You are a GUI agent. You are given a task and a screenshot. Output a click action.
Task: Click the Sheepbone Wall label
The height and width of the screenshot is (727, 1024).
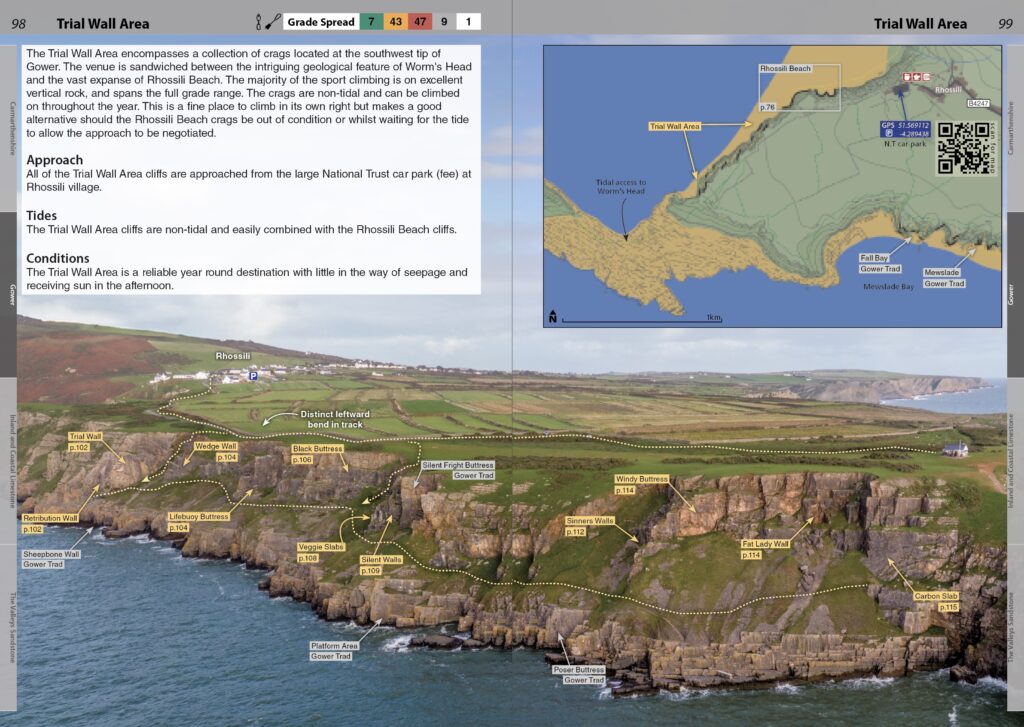pos(51,554)
